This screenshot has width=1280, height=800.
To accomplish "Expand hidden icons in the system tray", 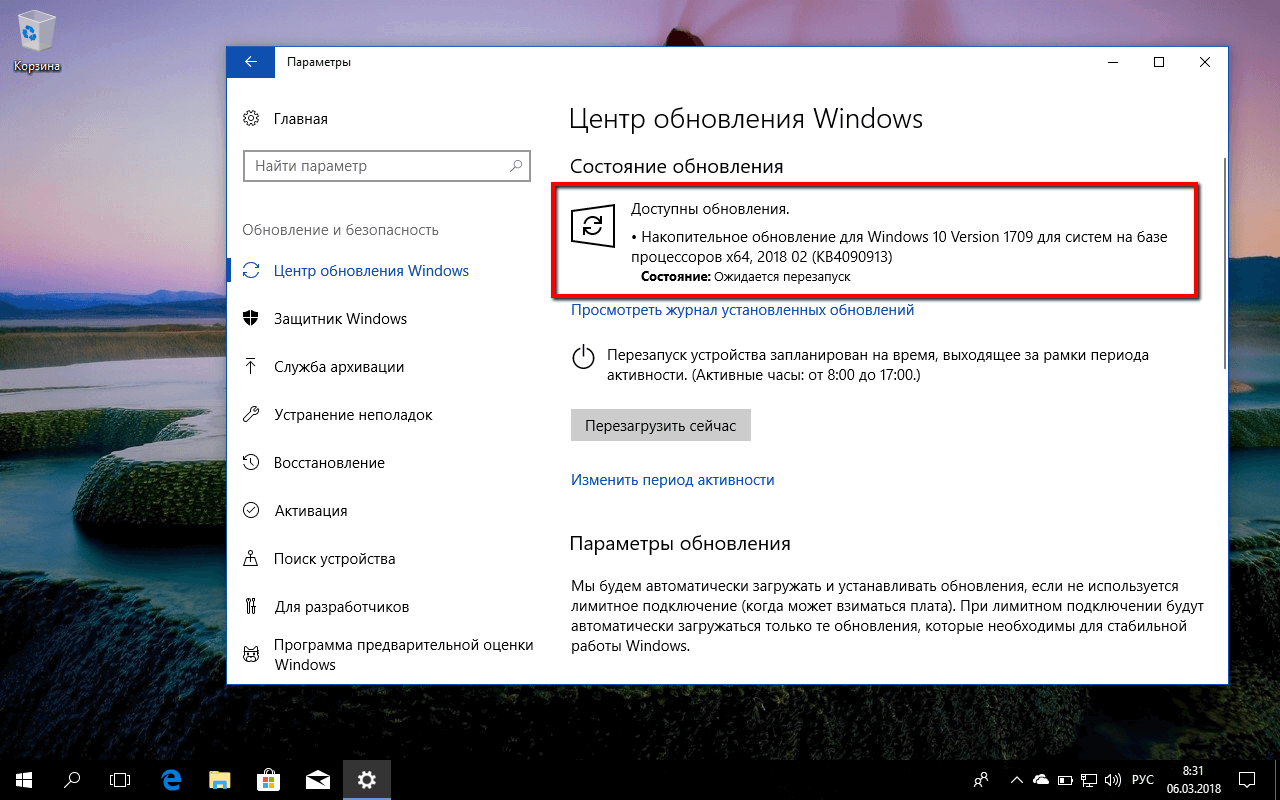I will (x=1017, y=780).
